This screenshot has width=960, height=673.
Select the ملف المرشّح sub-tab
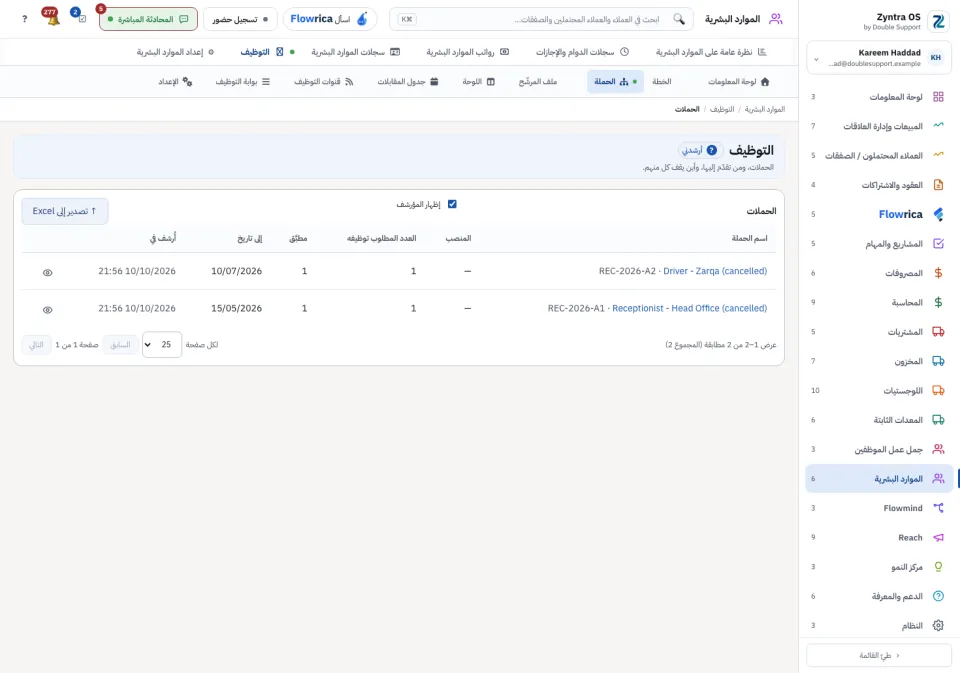[x=538, y=81]
